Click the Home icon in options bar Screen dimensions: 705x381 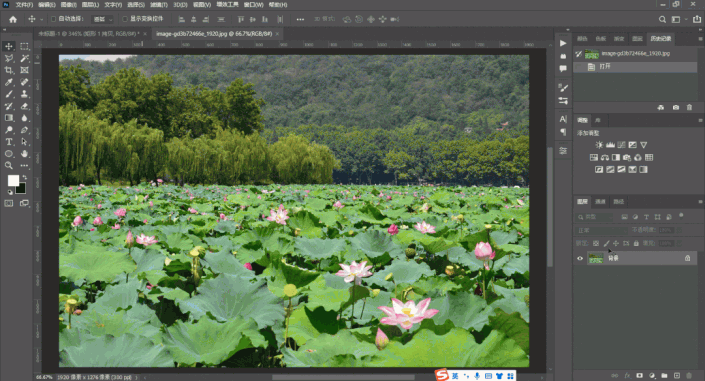click(13, 19)
